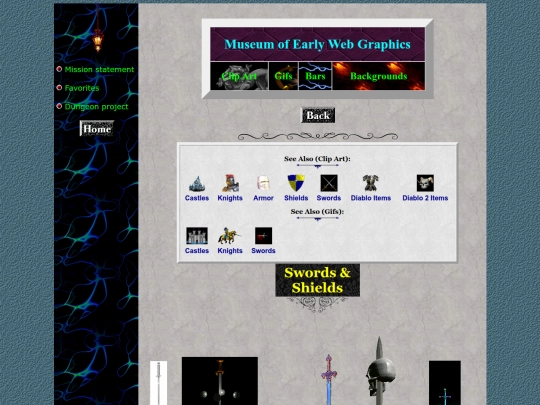540x405 pixels.
Task: Click the Knights clip art icon
Action: [230, 183]
